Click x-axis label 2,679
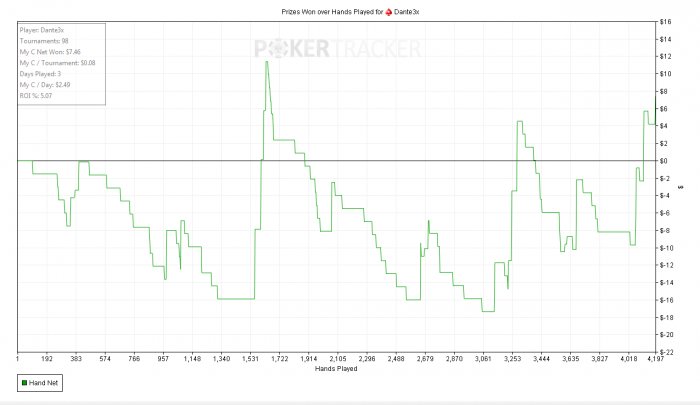This screenshot has width=700, height=405. pyautogui.click(x=425, y=359)
